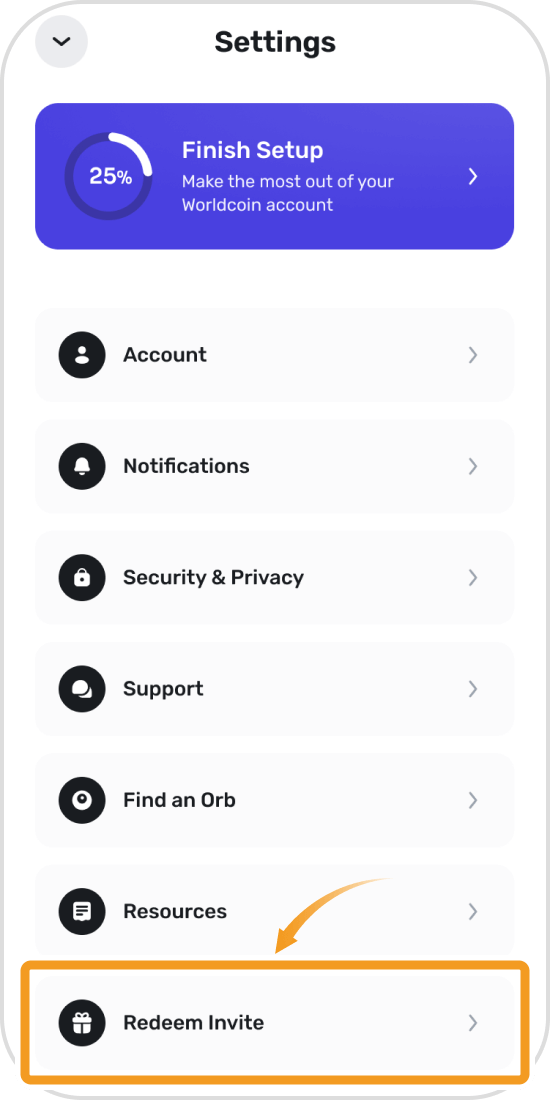550x1100 pixels.
Task: Collapse settings with the down-chevron button
Action: tap(62, 41)
